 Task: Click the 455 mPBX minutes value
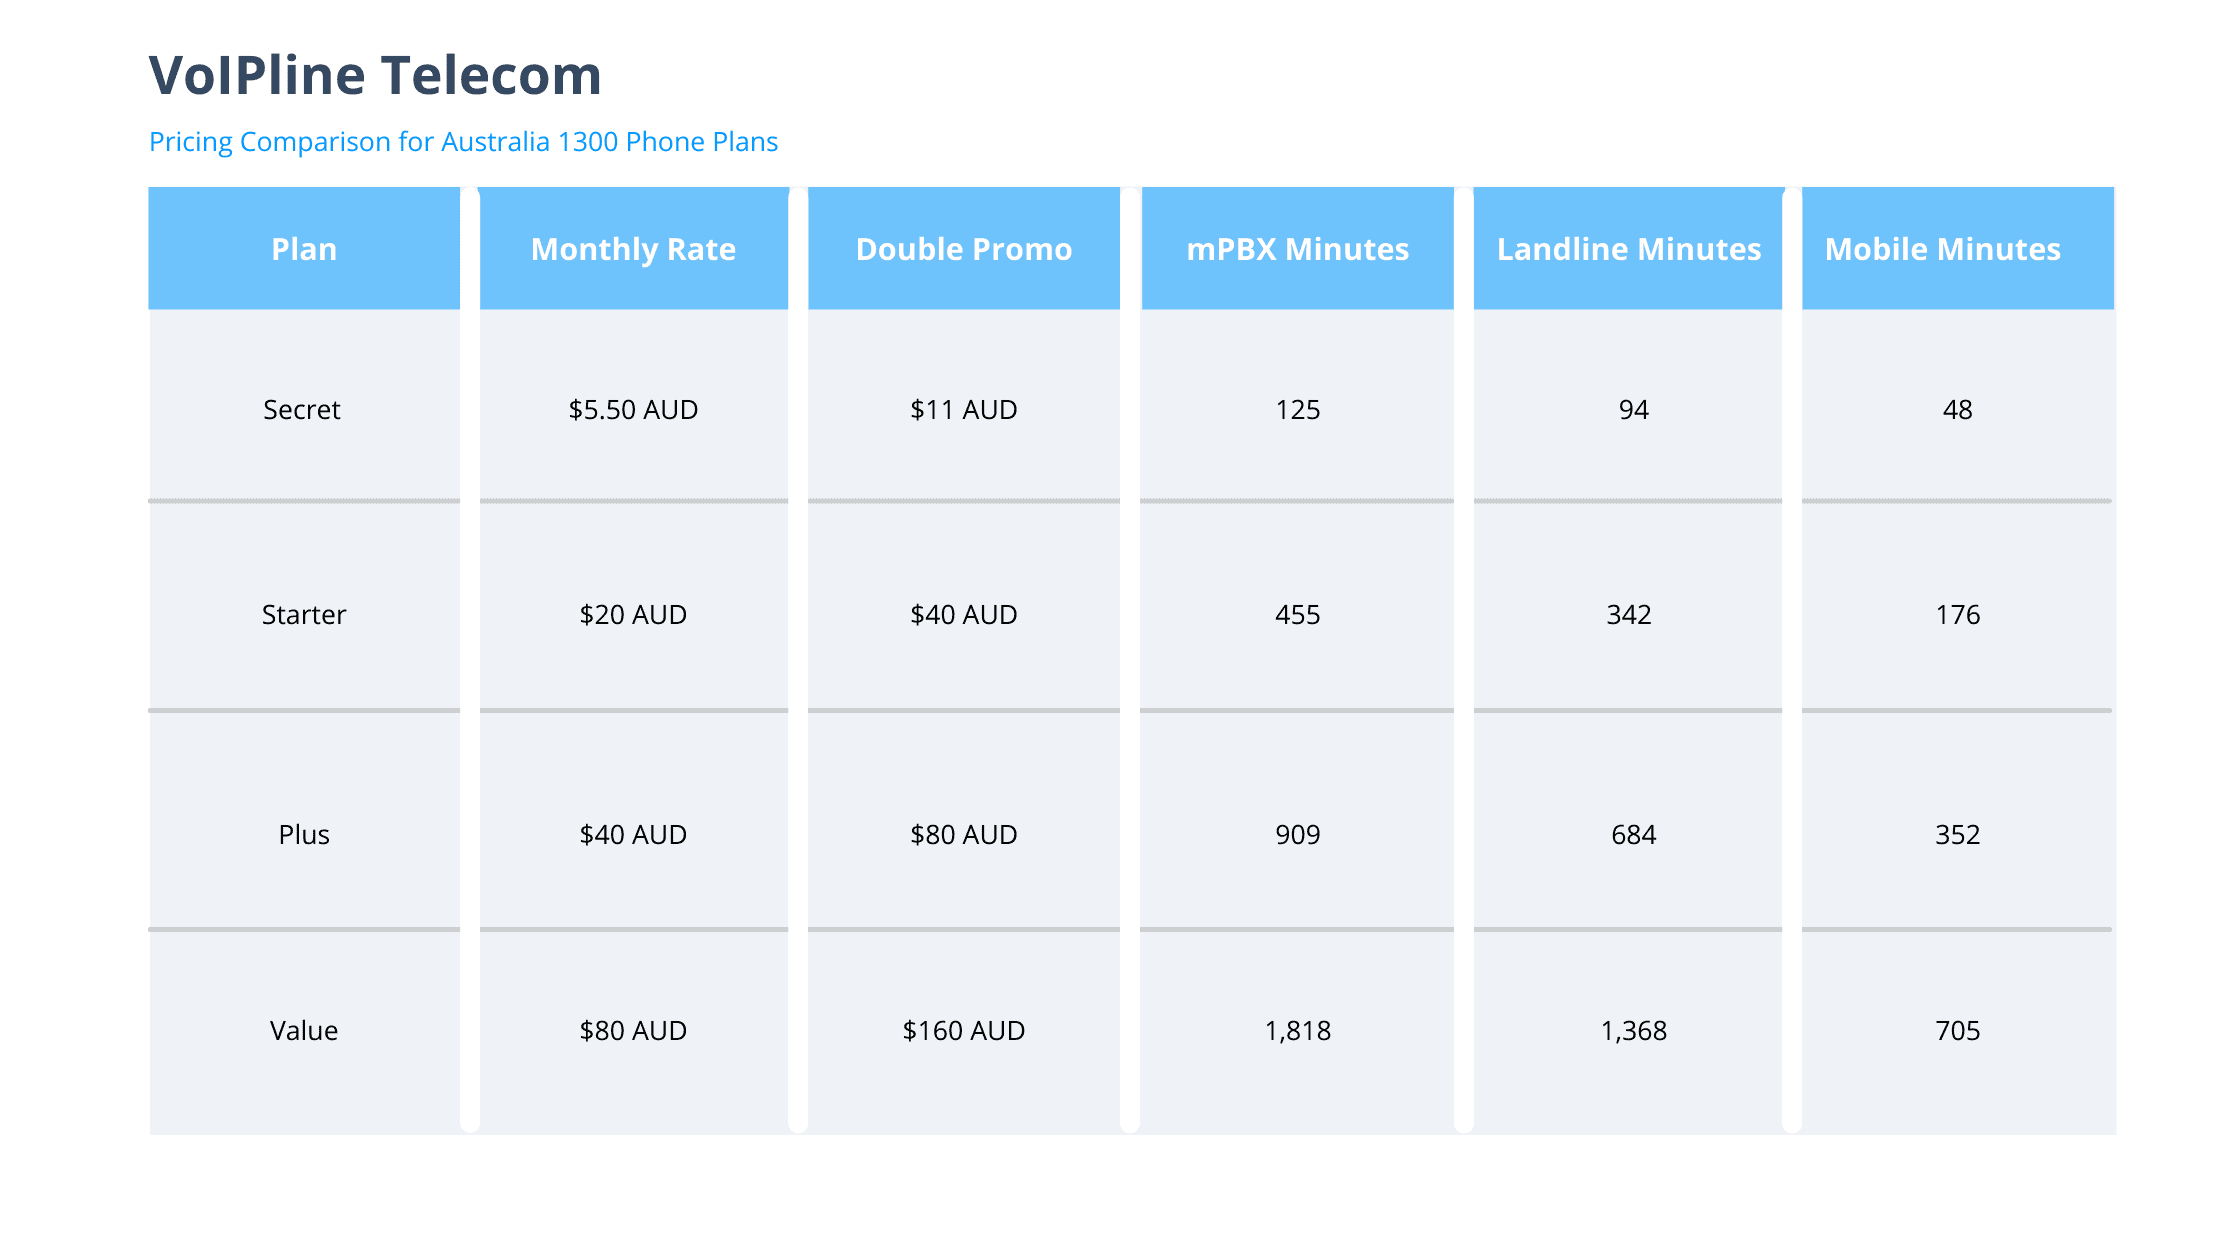tap(1297, 615)
